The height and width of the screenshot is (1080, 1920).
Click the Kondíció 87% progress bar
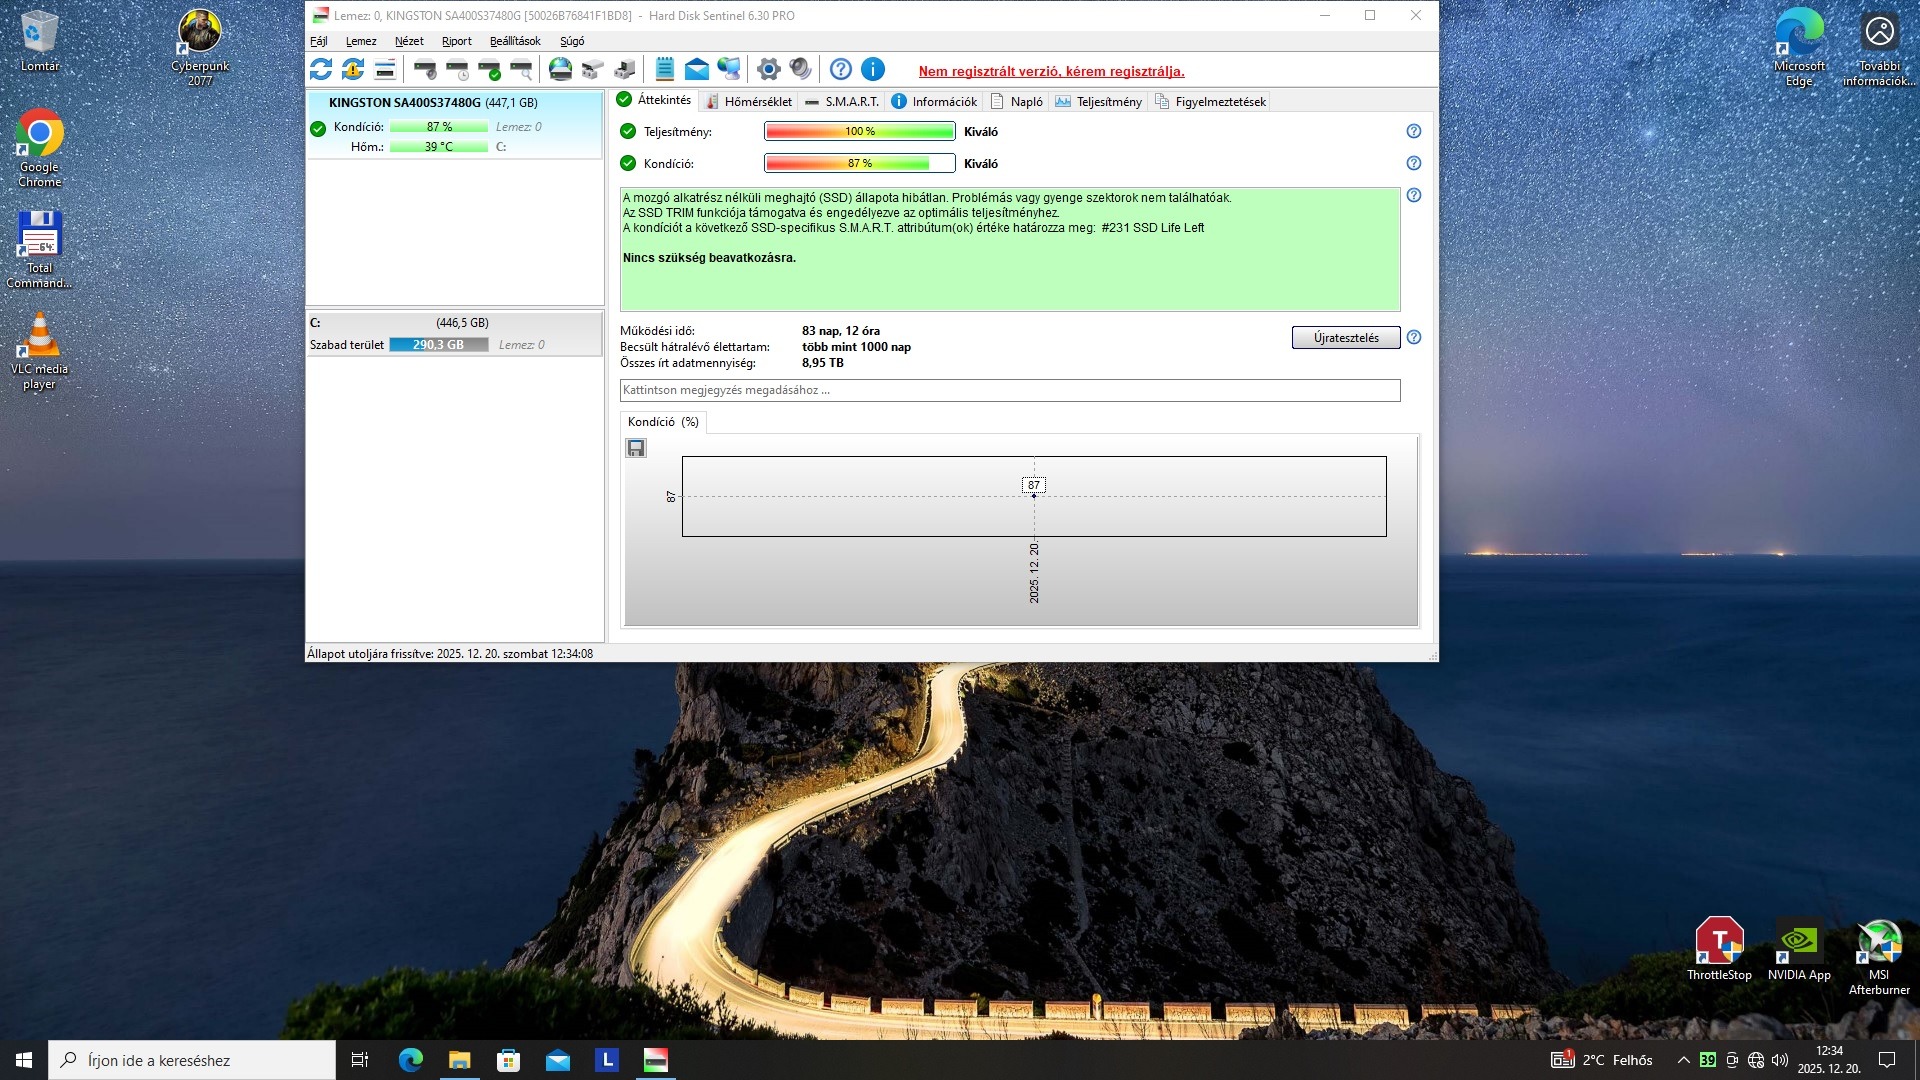coord(859,163)
